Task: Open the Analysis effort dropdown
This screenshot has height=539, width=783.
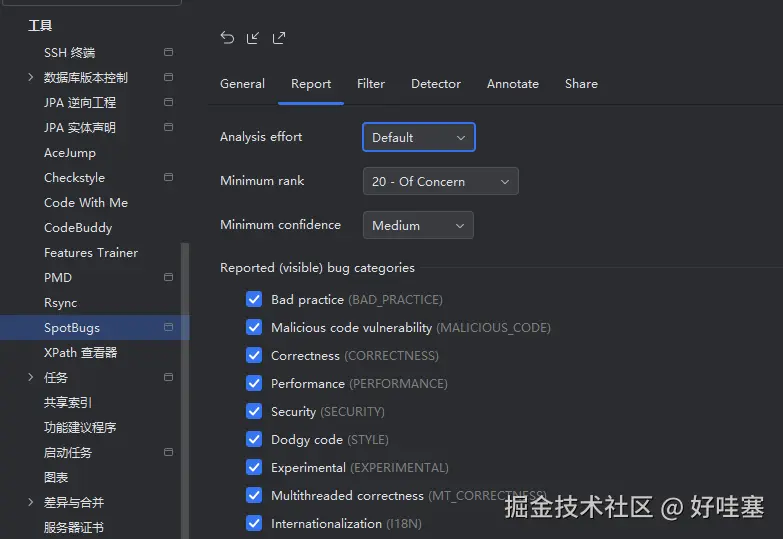Action: point(418,137)
